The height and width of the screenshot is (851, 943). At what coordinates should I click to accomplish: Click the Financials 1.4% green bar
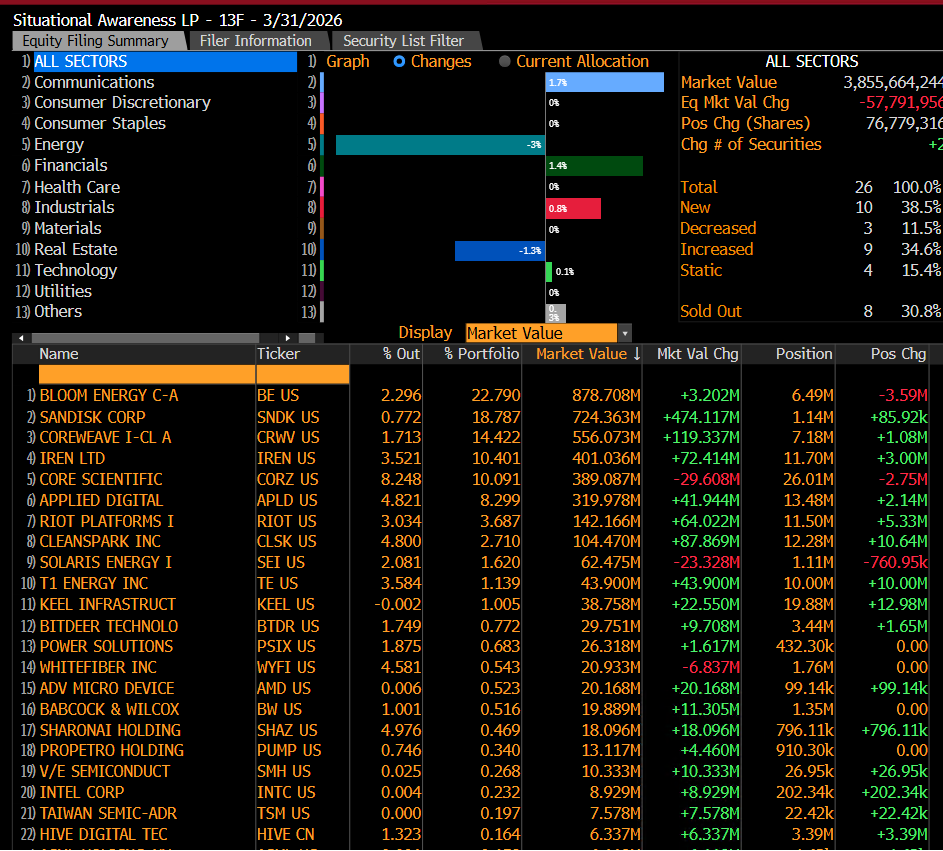point(594,166)
